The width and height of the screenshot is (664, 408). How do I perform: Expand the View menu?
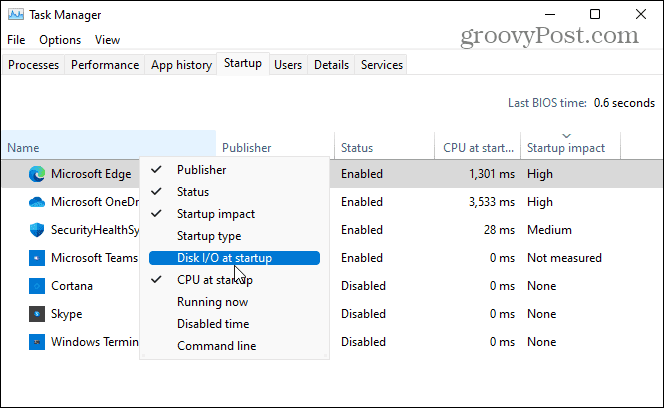tap(107, 40)
